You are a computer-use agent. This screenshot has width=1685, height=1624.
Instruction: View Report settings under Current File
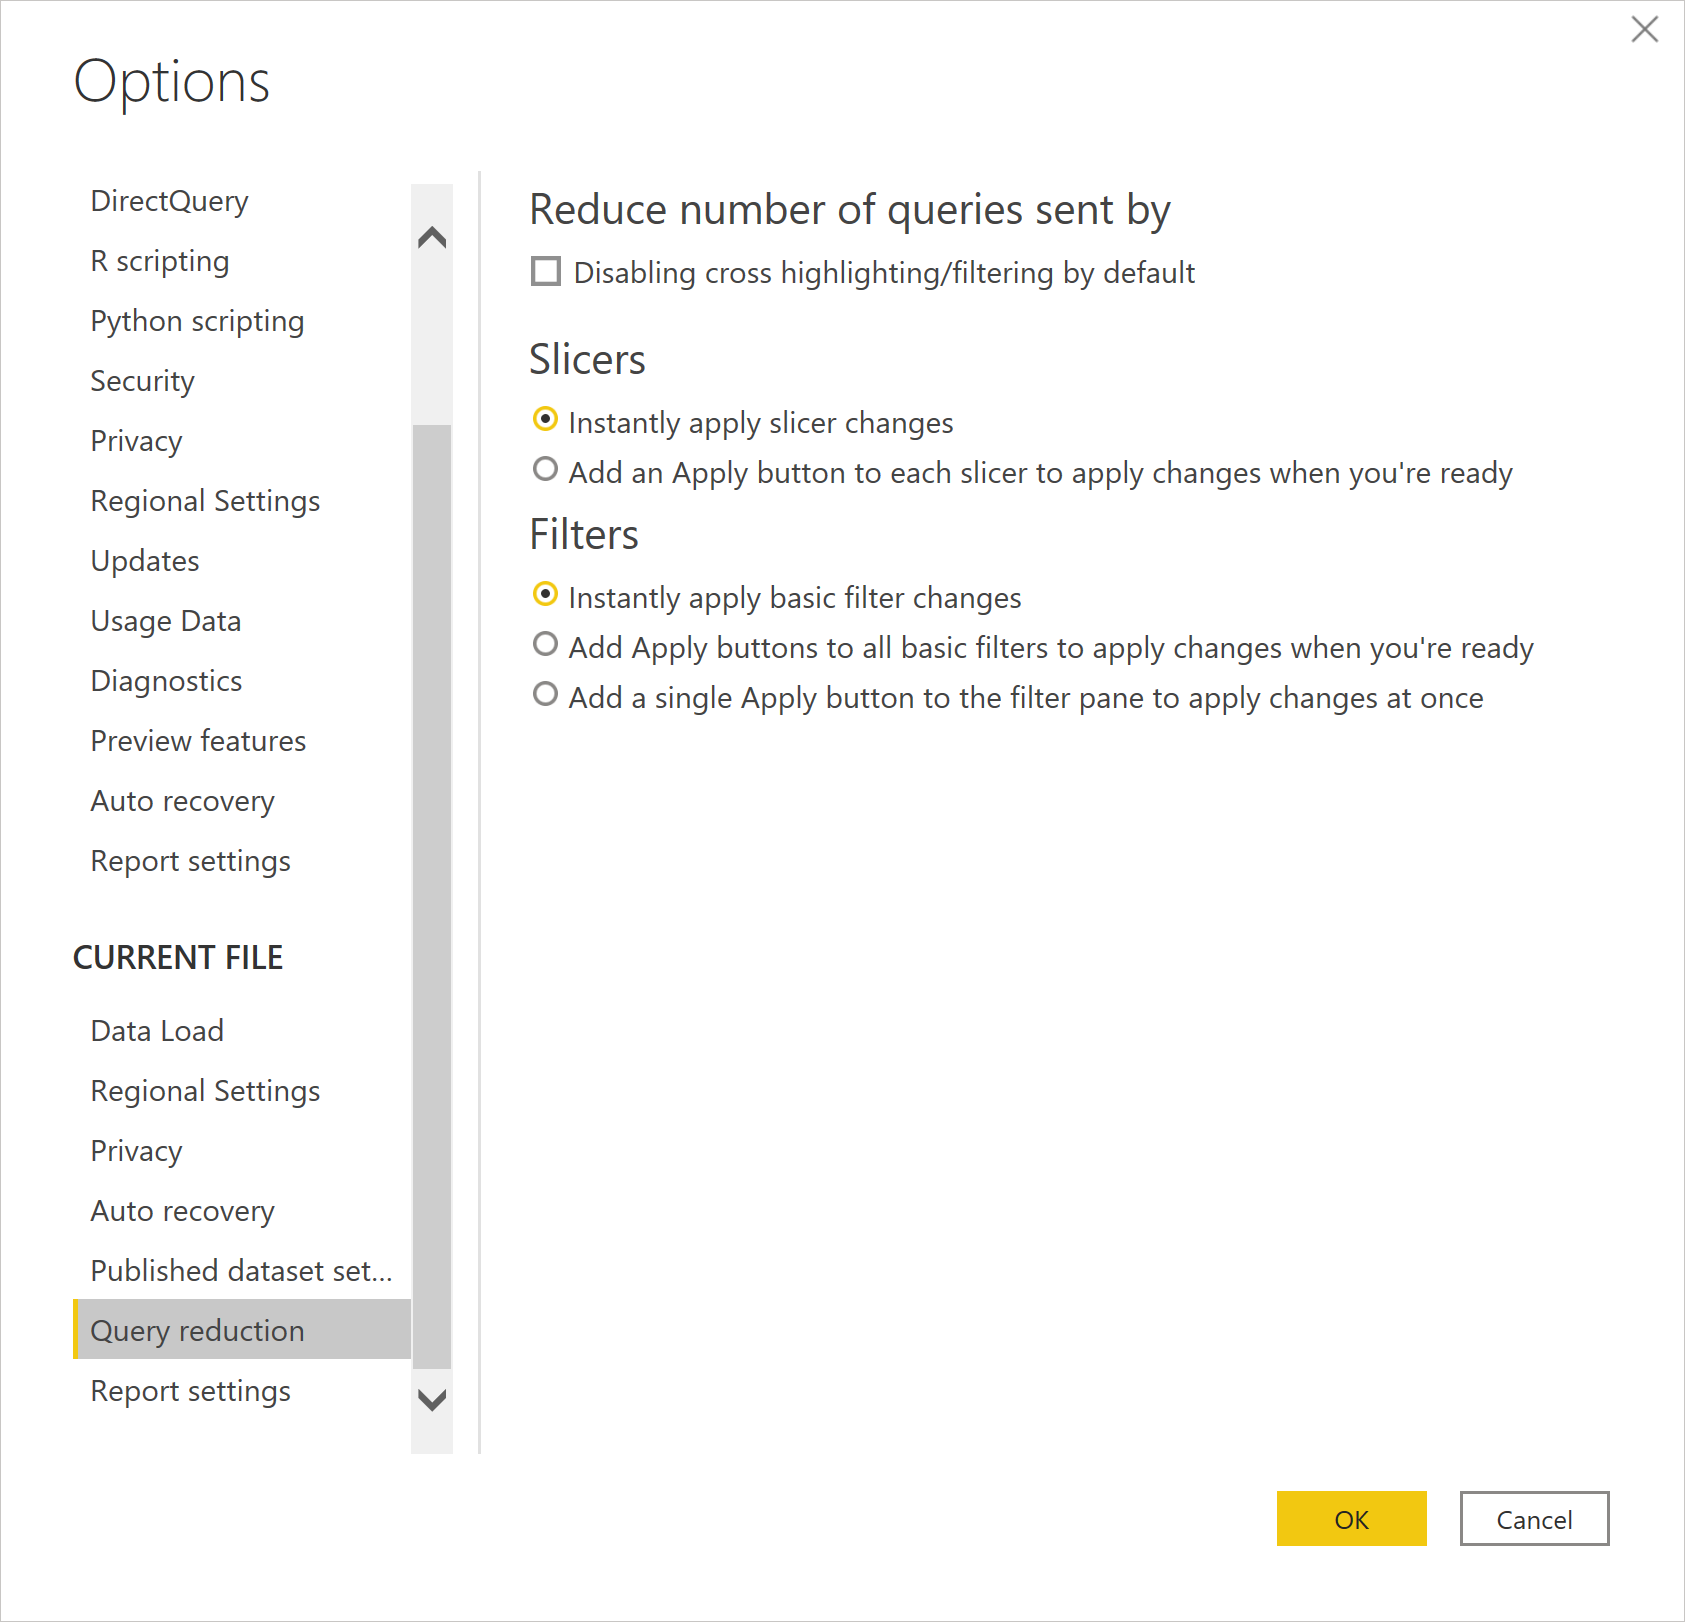(189, 1390)
